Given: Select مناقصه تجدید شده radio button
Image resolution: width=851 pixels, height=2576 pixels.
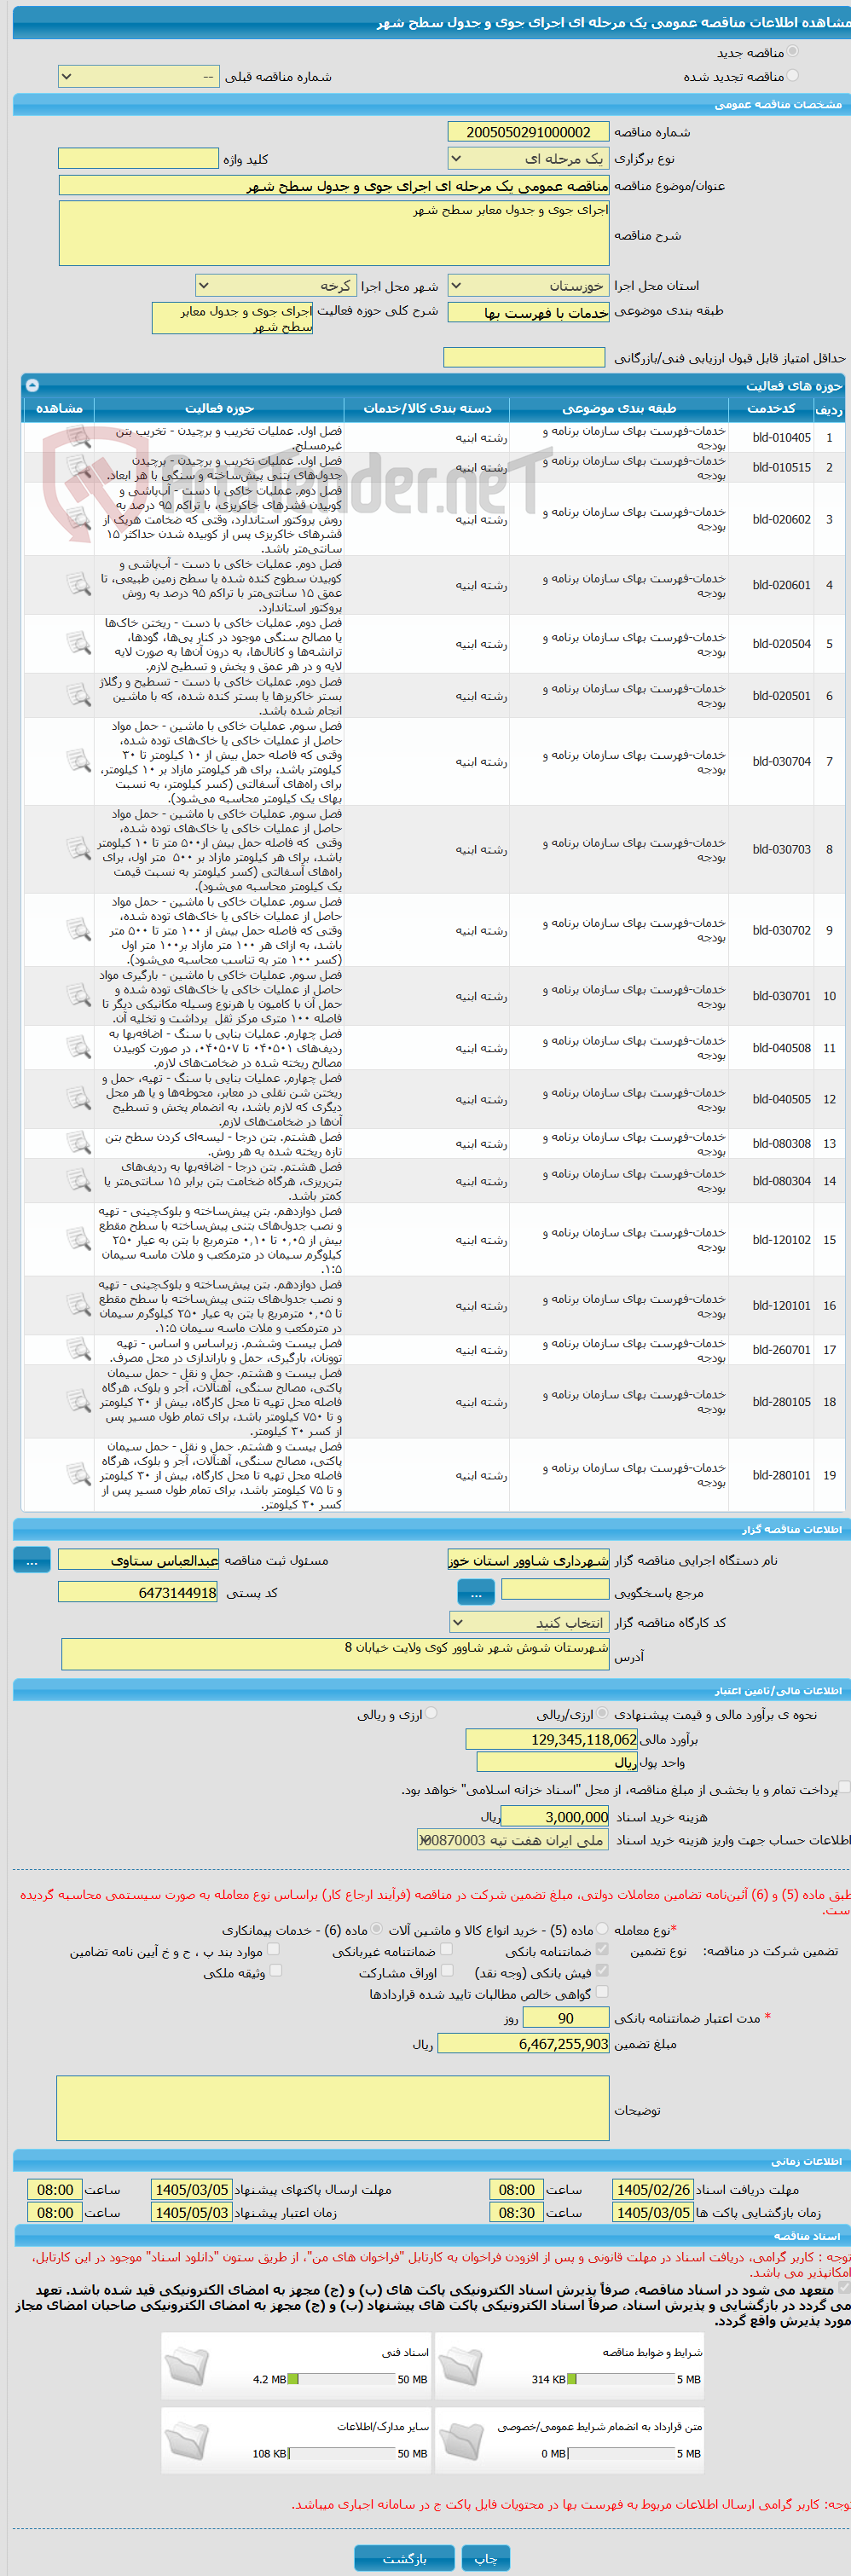Looking at the screenshot, I should [792, 76].
